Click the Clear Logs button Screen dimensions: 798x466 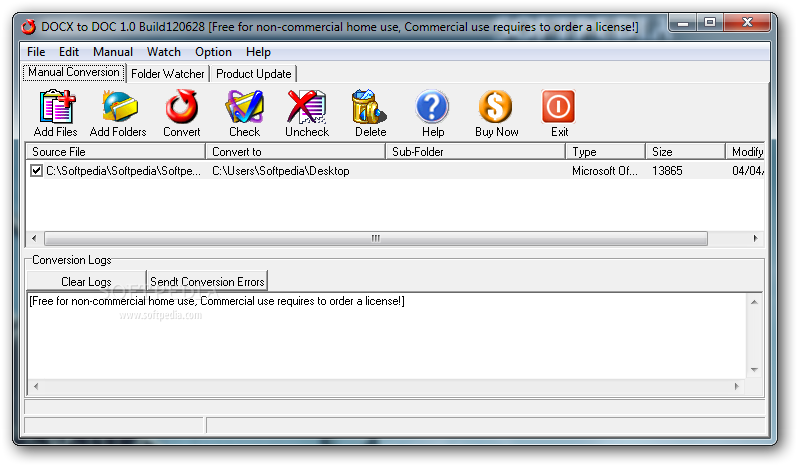tap(87, 281)
